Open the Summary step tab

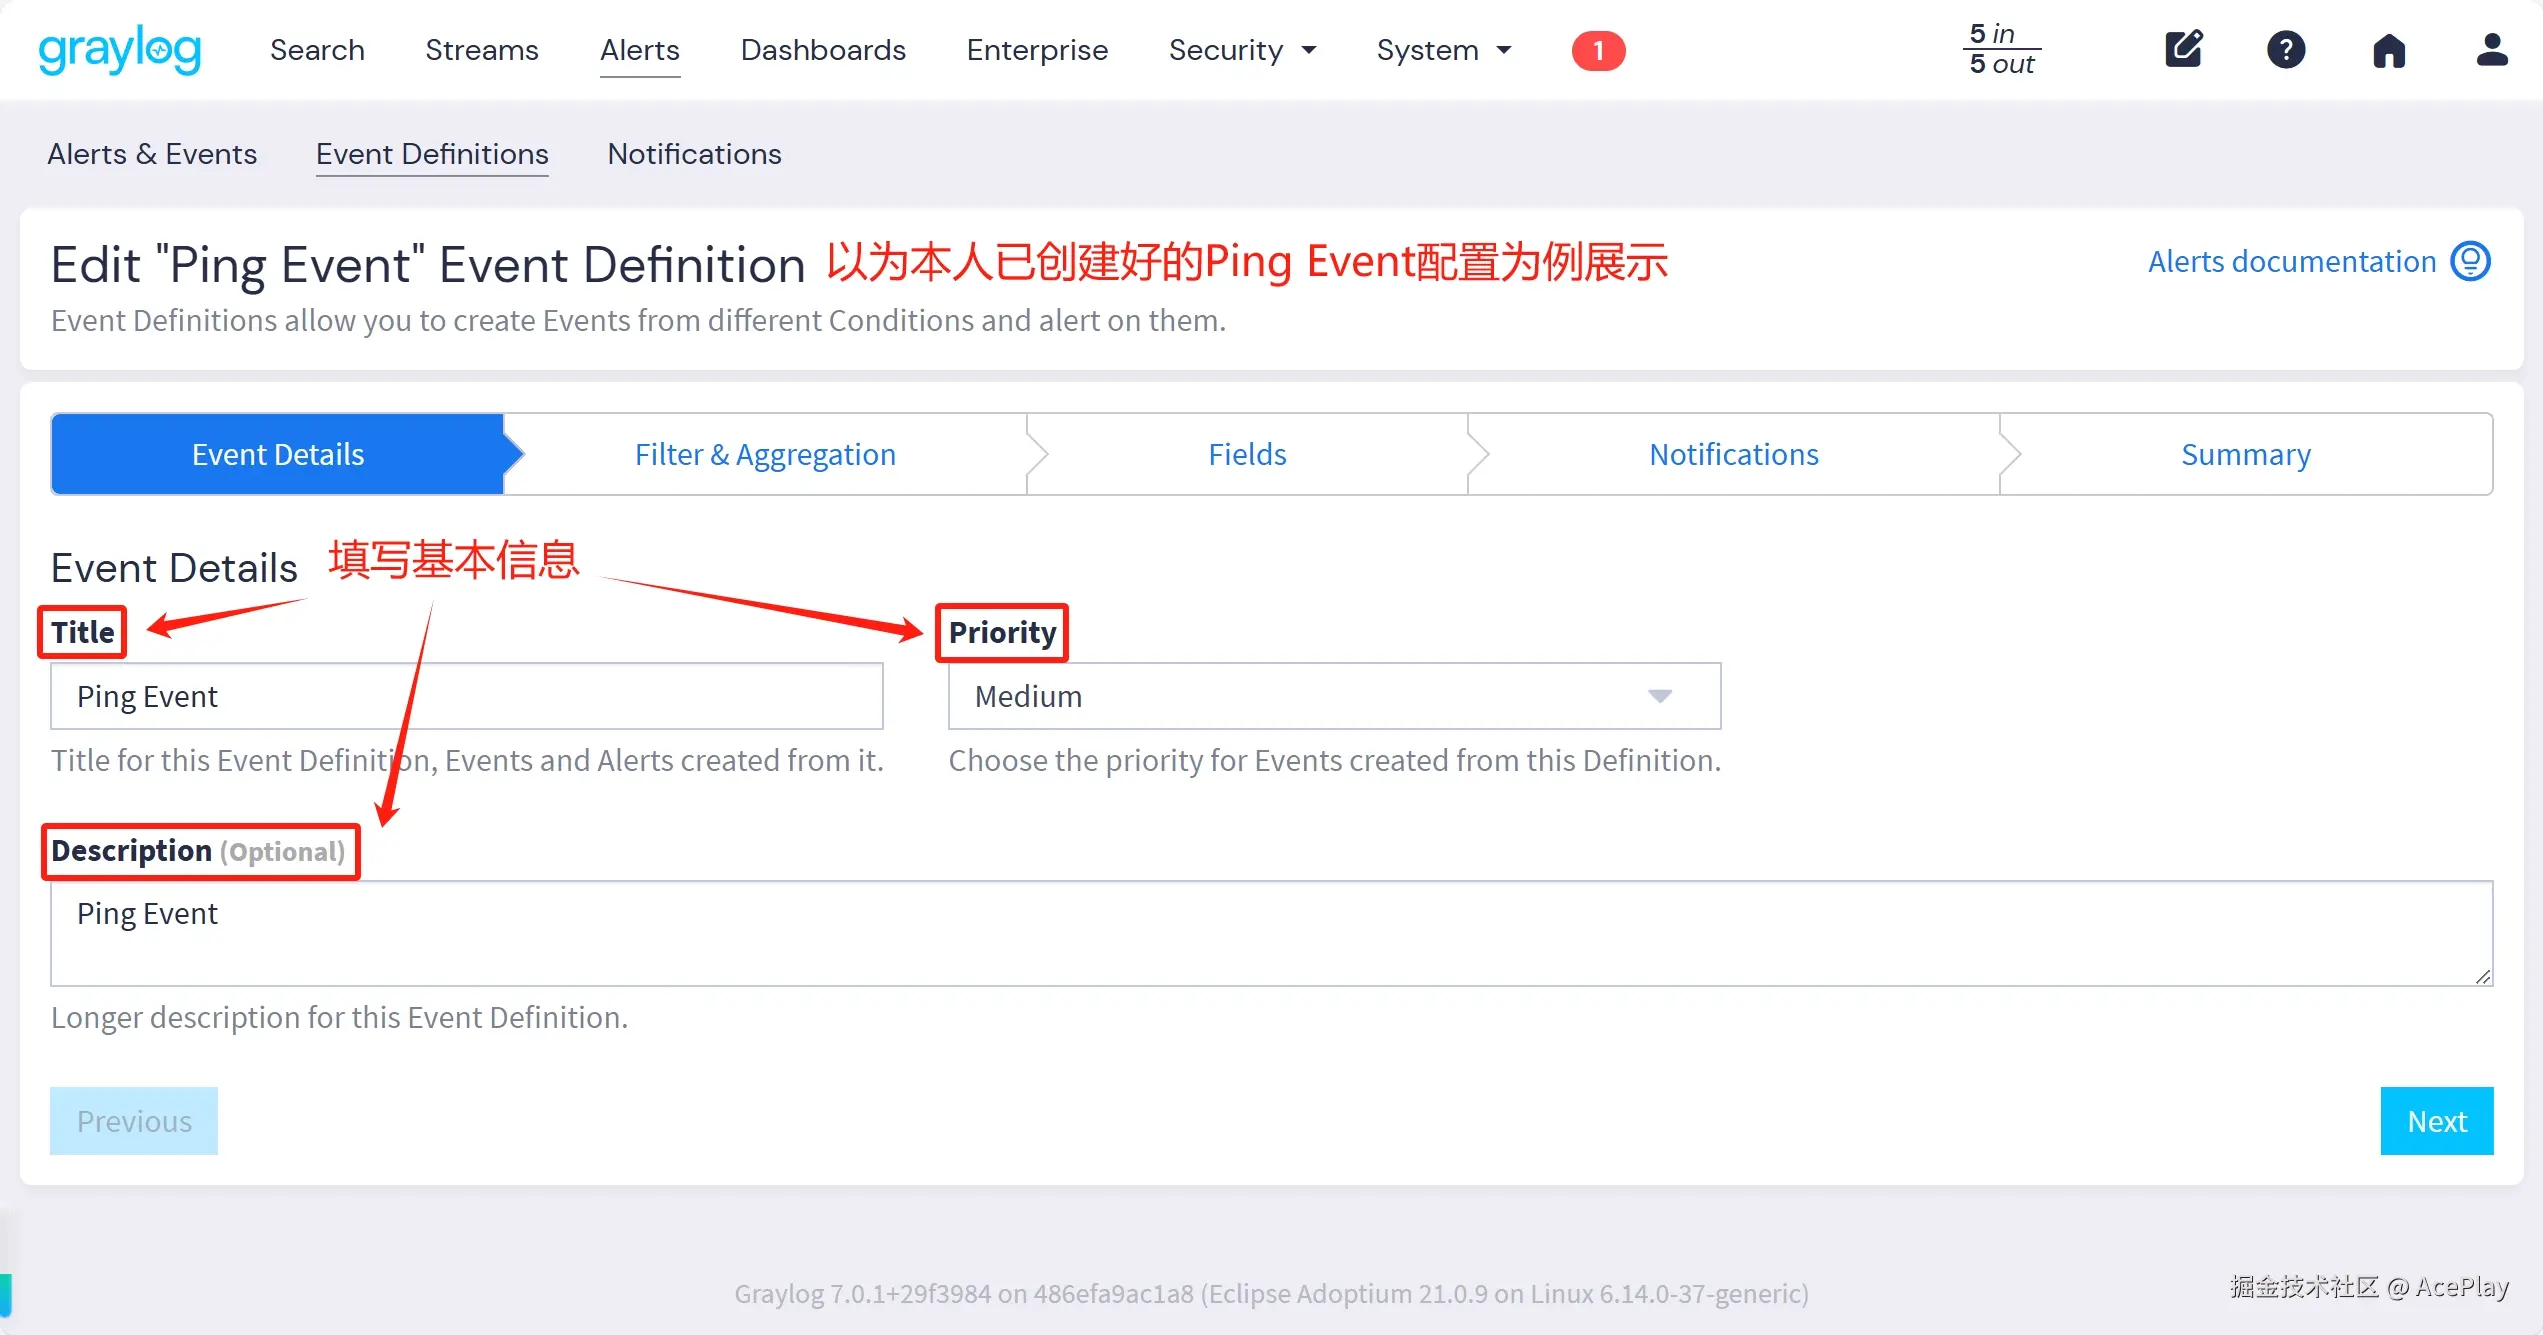click(x=2245, y=455)
